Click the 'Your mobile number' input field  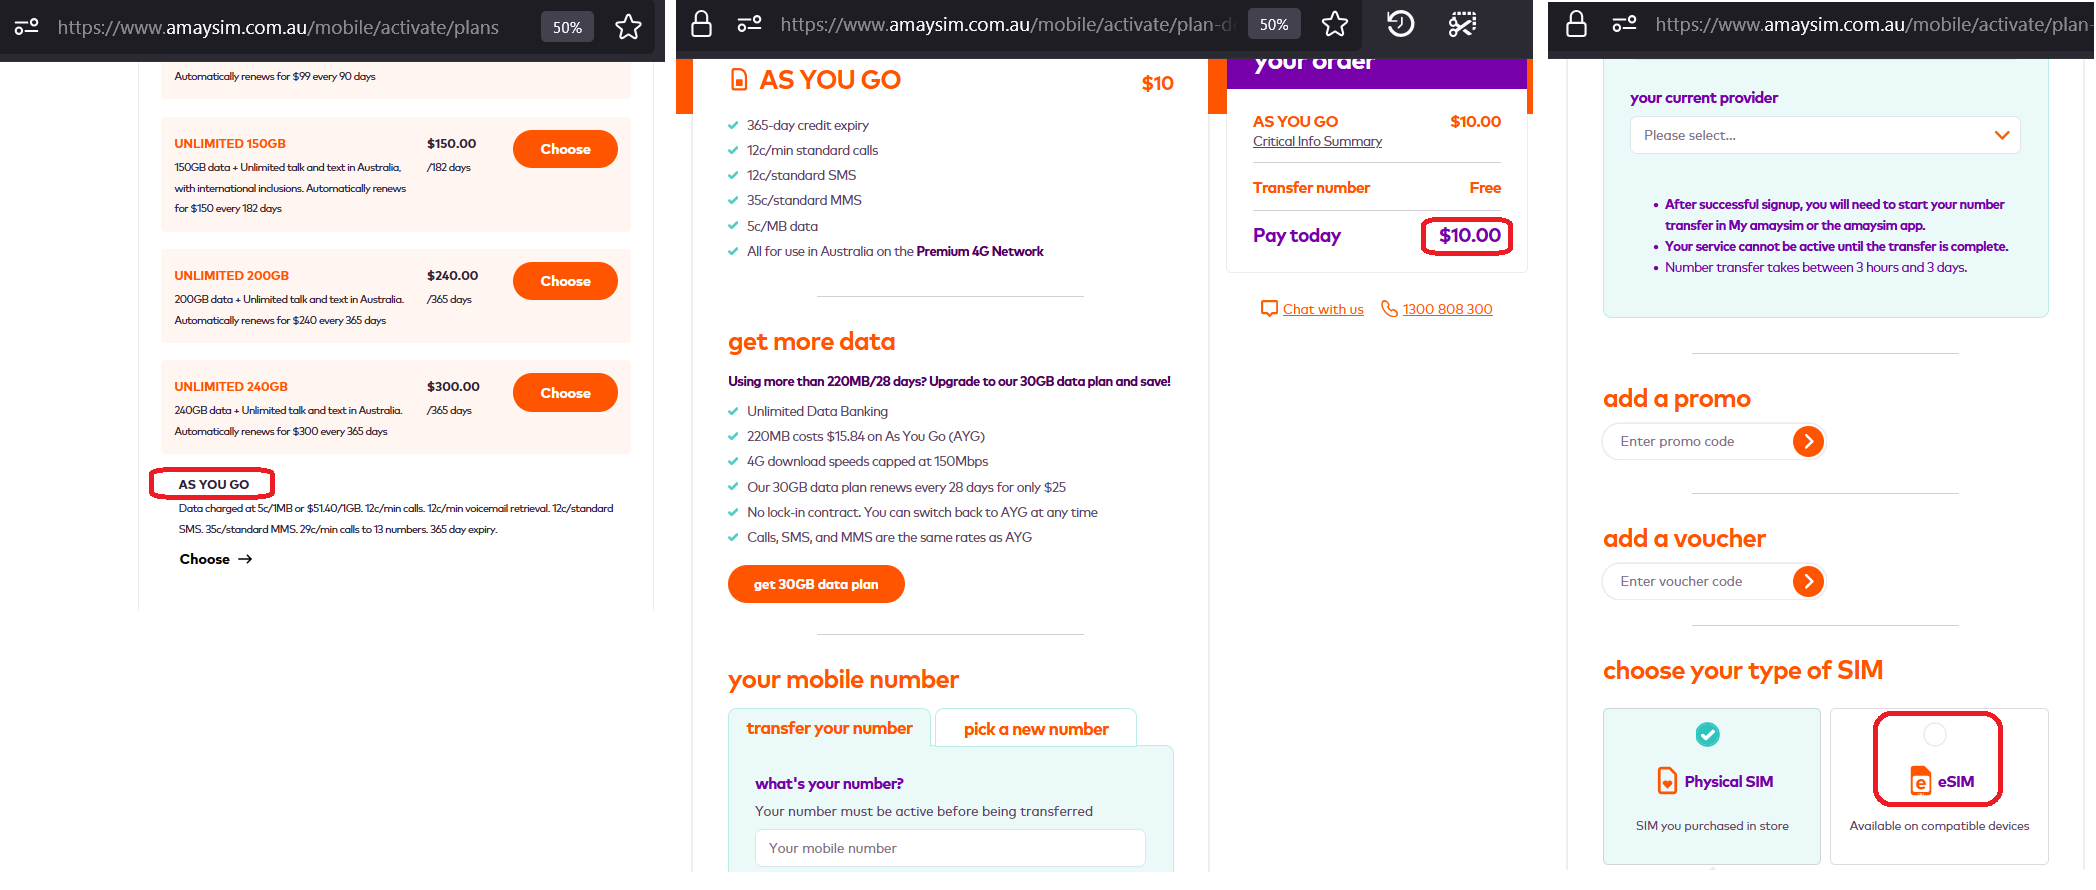(950, 848)
